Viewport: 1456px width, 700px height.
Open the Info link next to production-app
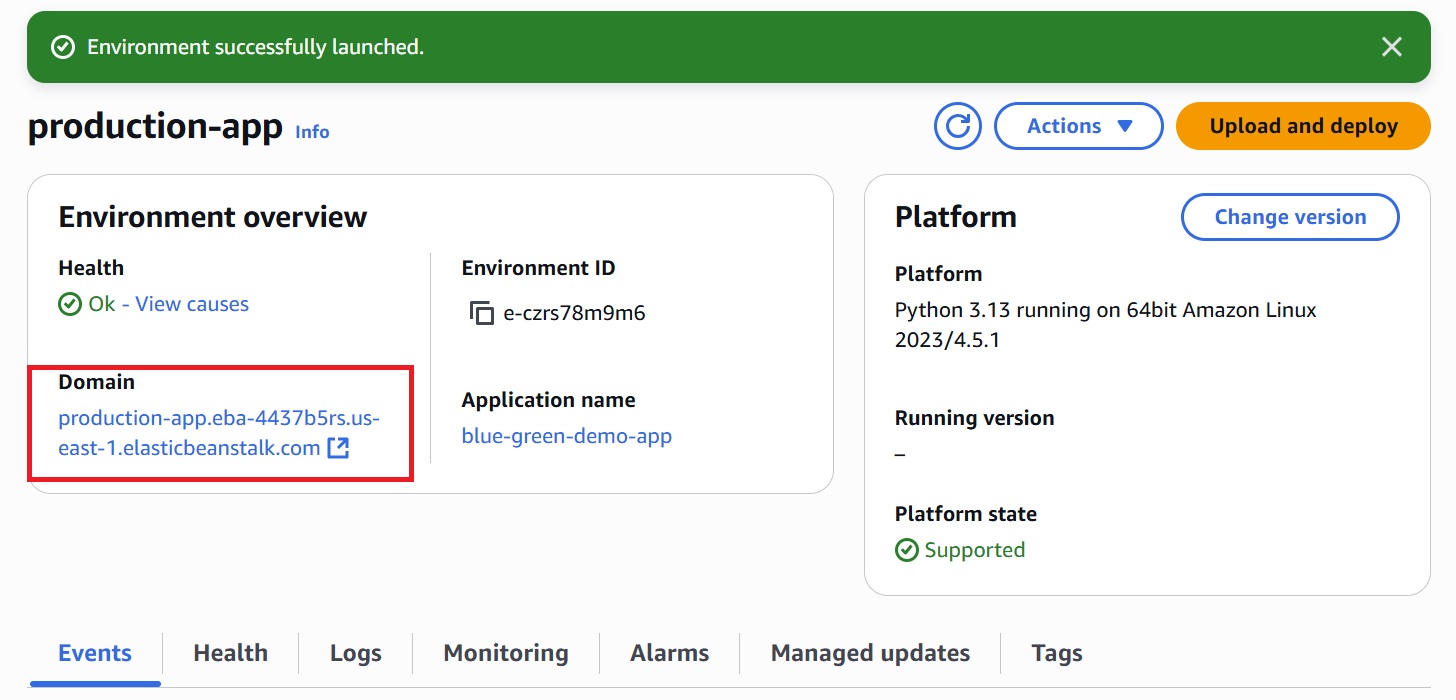[312, 132]
